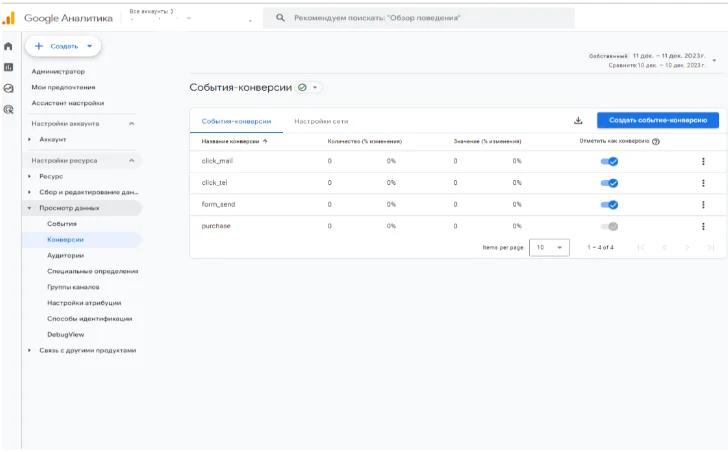The image size is (728, 452).
Task: Open more options for purchase row
Action: [x=703, y=226]
